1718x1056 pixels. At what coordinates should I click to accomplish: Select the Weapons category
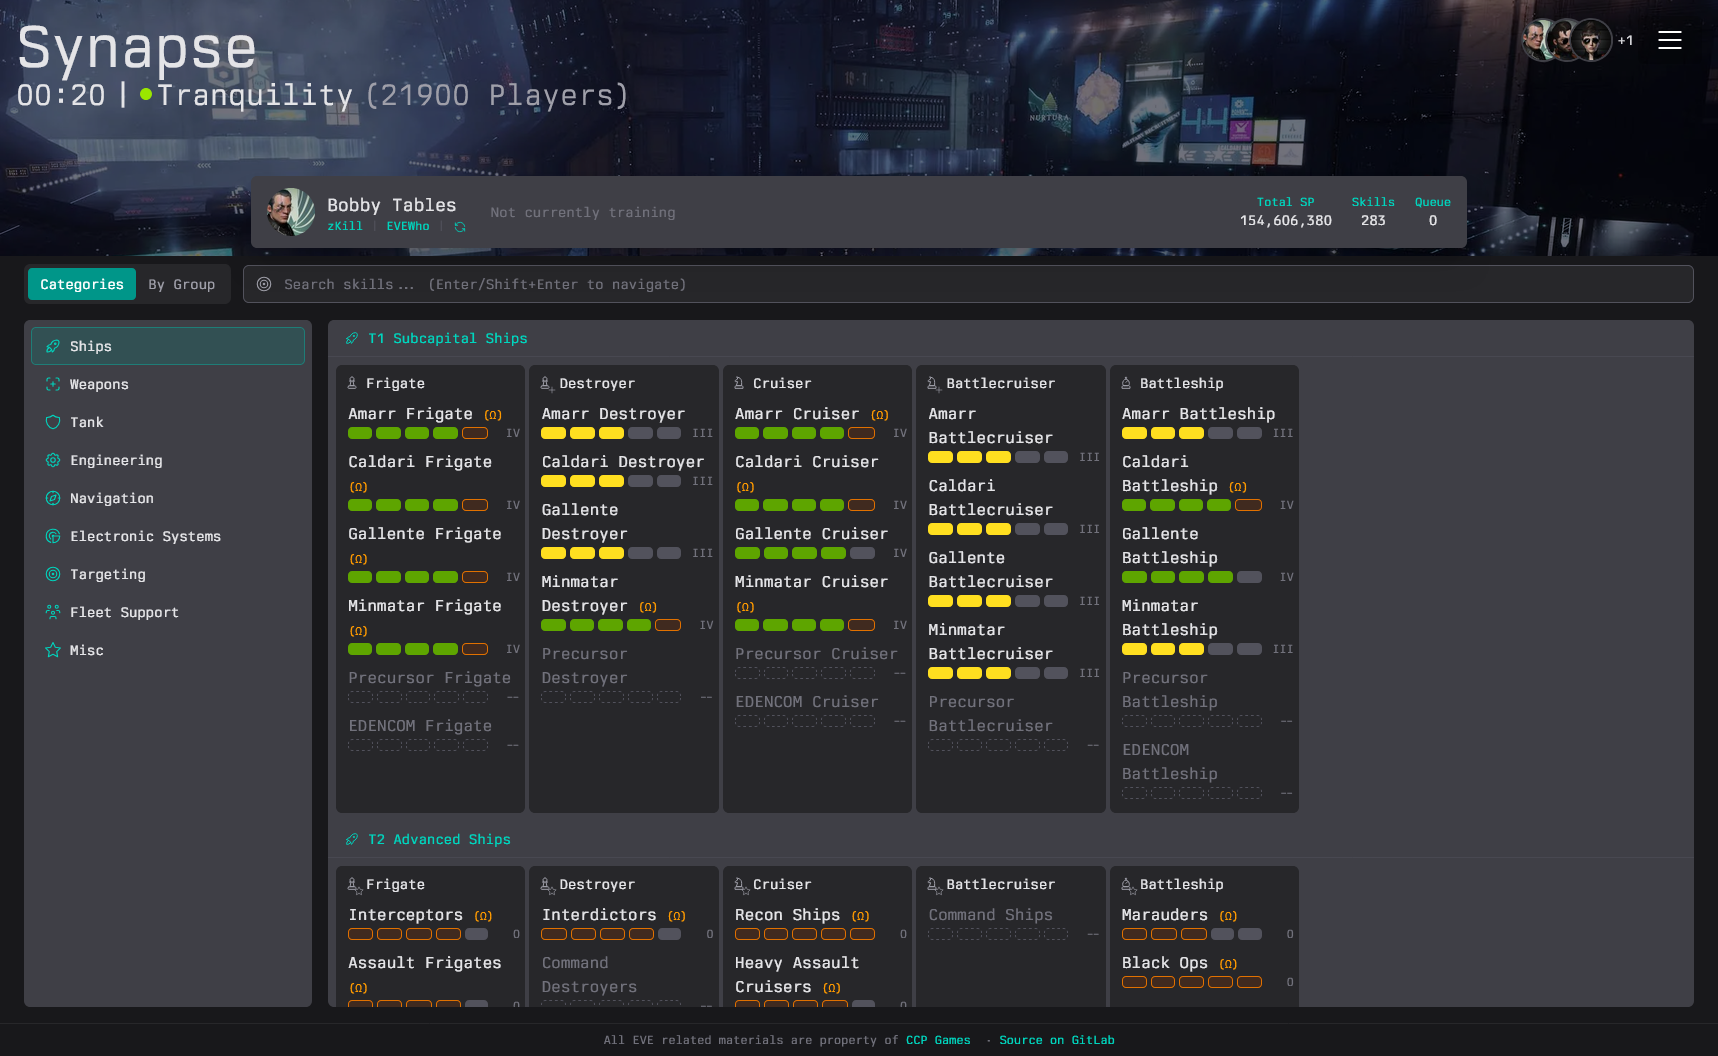pyautogui.click(x=168, y=384)
